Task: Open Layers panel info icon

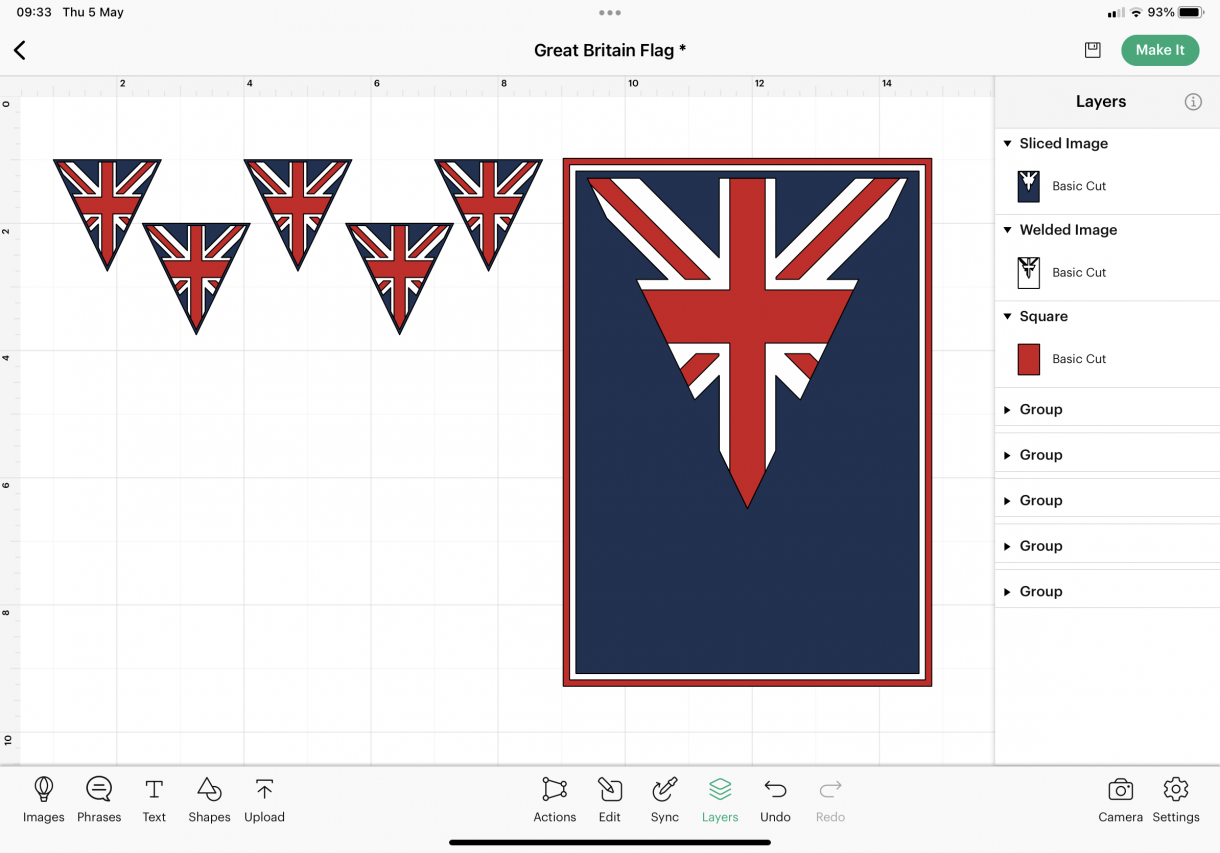Action: [1193, 102]
